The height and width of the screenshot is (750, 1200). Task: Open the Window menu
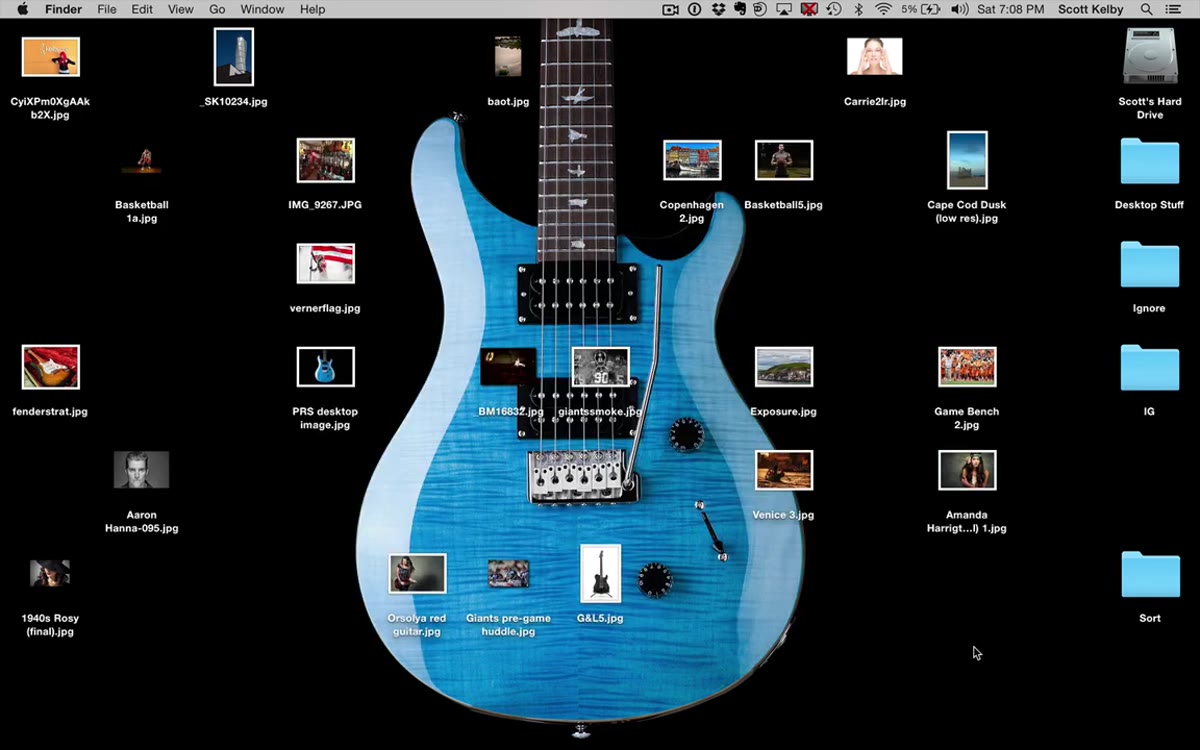(x=262, y=9)
